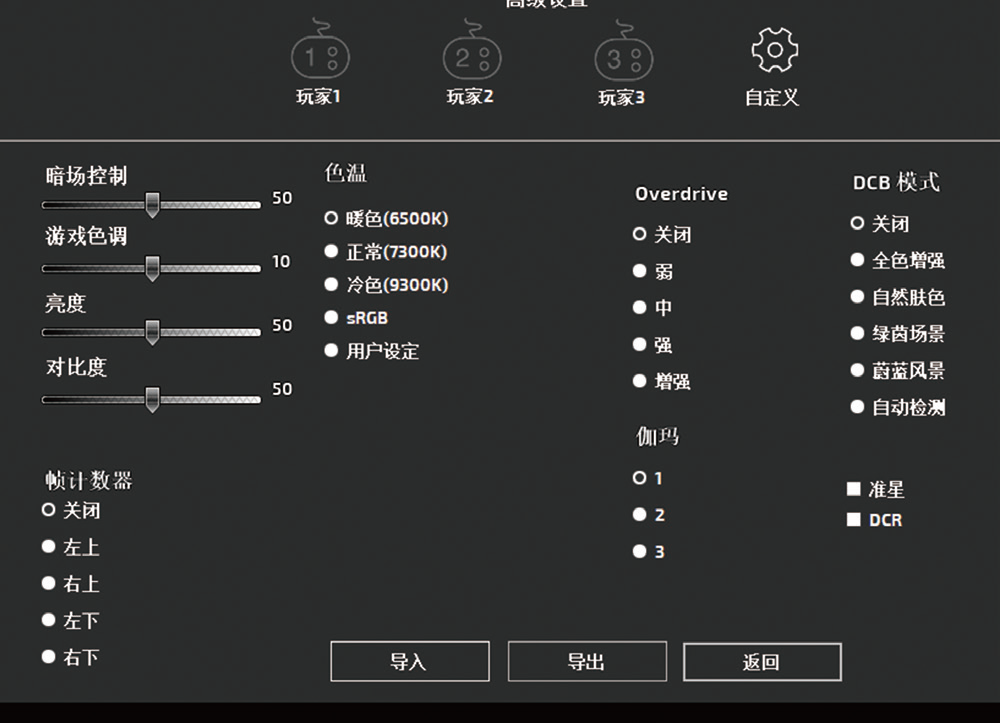The height and width of the screenshot is (723, 1000).
Task: Select the 玩家3 gamepad profile icon
Action: [622, 55]
